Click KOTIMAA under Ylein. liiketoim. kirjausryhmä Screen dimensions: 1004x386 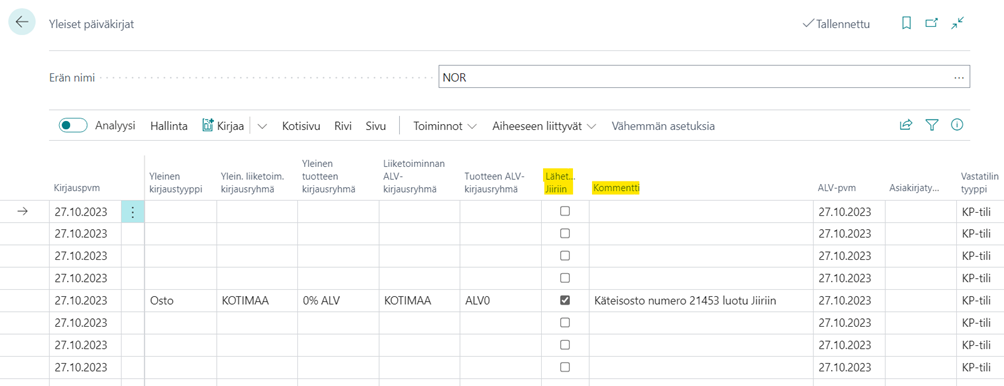pyautogui.click(x=257, y=301)
